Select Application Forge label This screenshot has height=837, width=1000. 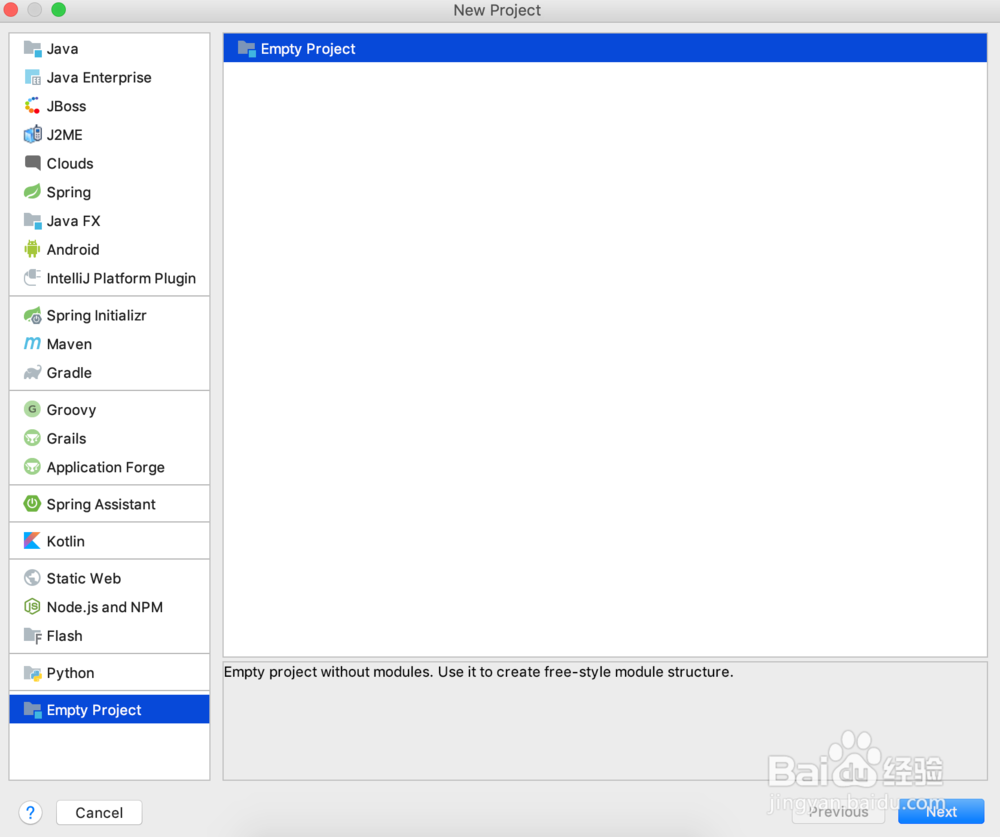(105, 468)
